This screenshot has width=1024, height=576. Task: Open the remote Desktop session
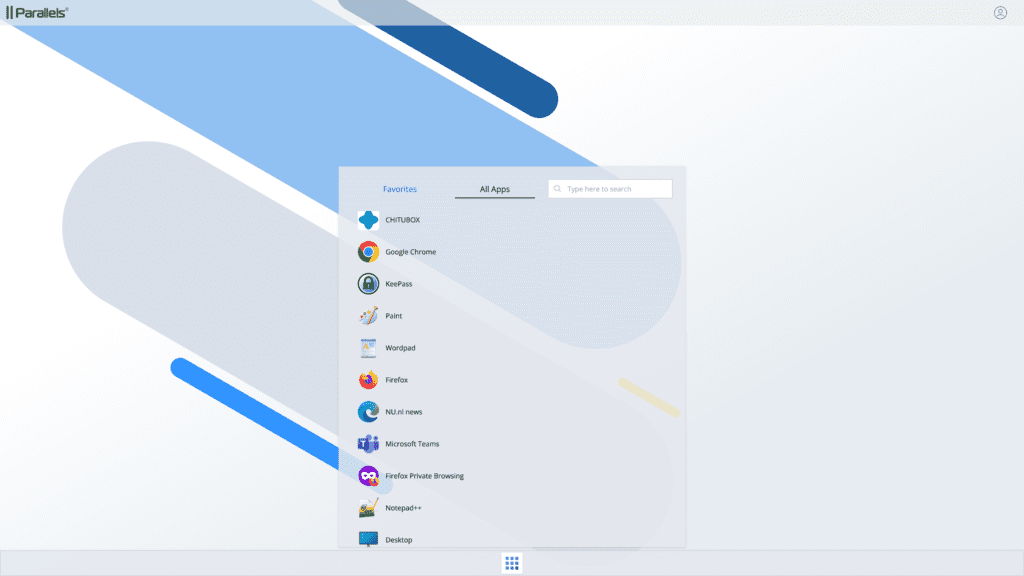(399, 539)
